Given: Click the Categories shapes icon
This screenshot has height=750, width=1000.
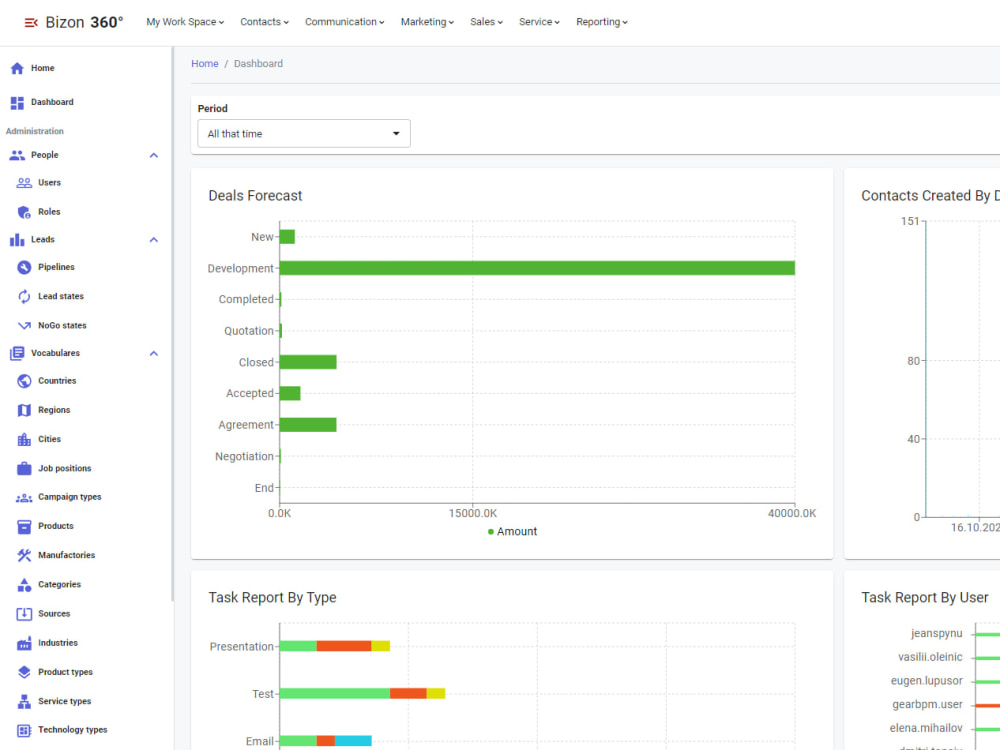Looking at the screenshot, I should (24, 585).
